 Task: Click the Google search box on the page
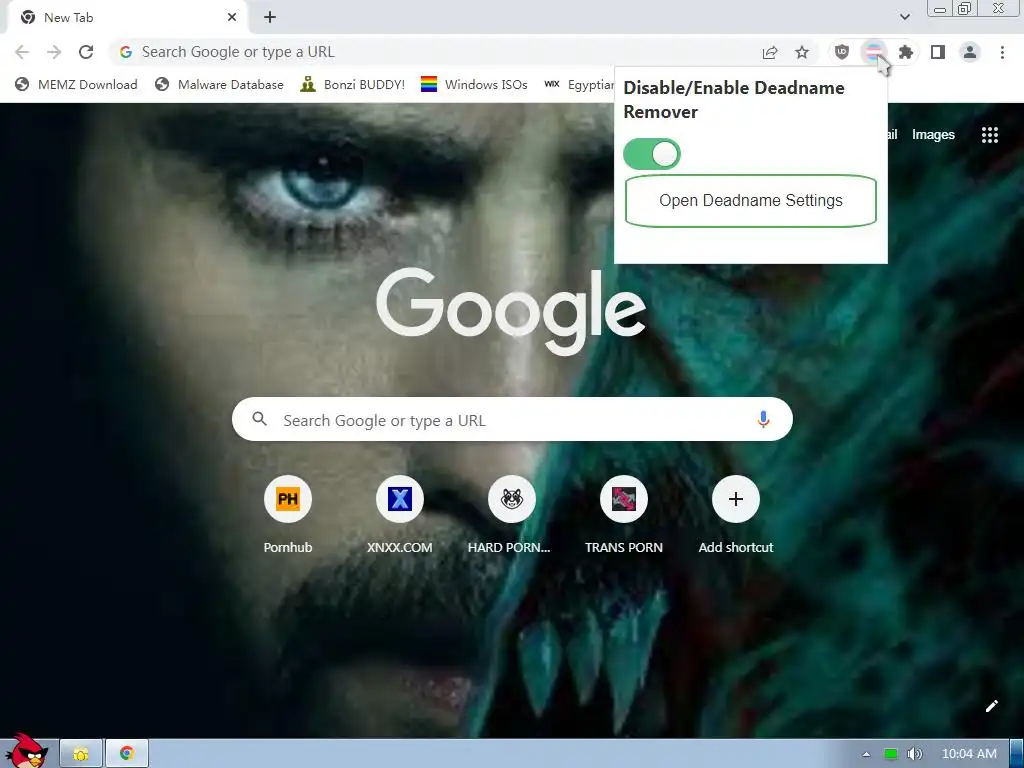[512, 419]
